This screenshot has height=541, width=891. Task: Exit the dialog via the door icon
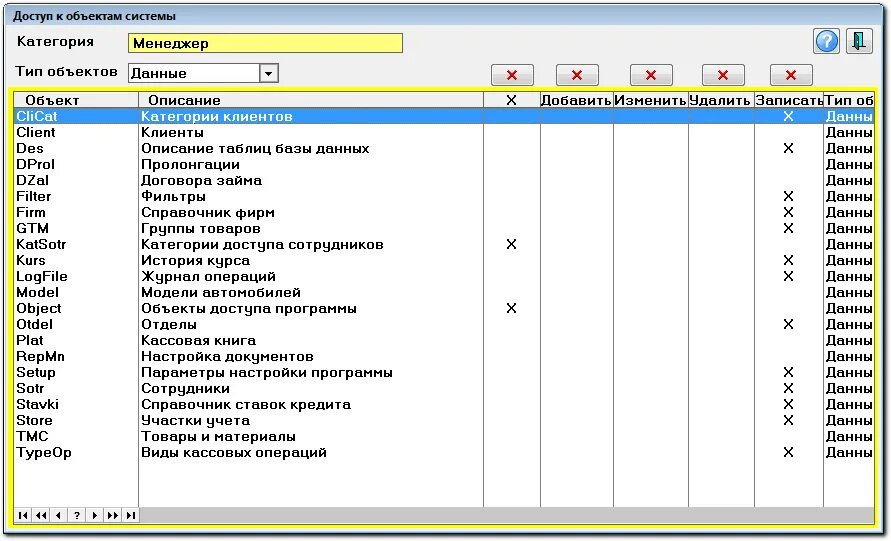859,41
